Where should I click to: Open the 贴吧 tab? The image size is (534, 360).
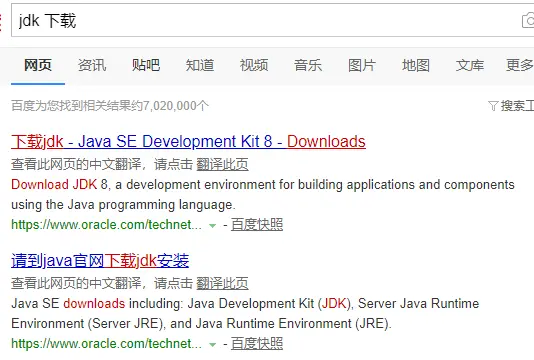coord(146,65)
